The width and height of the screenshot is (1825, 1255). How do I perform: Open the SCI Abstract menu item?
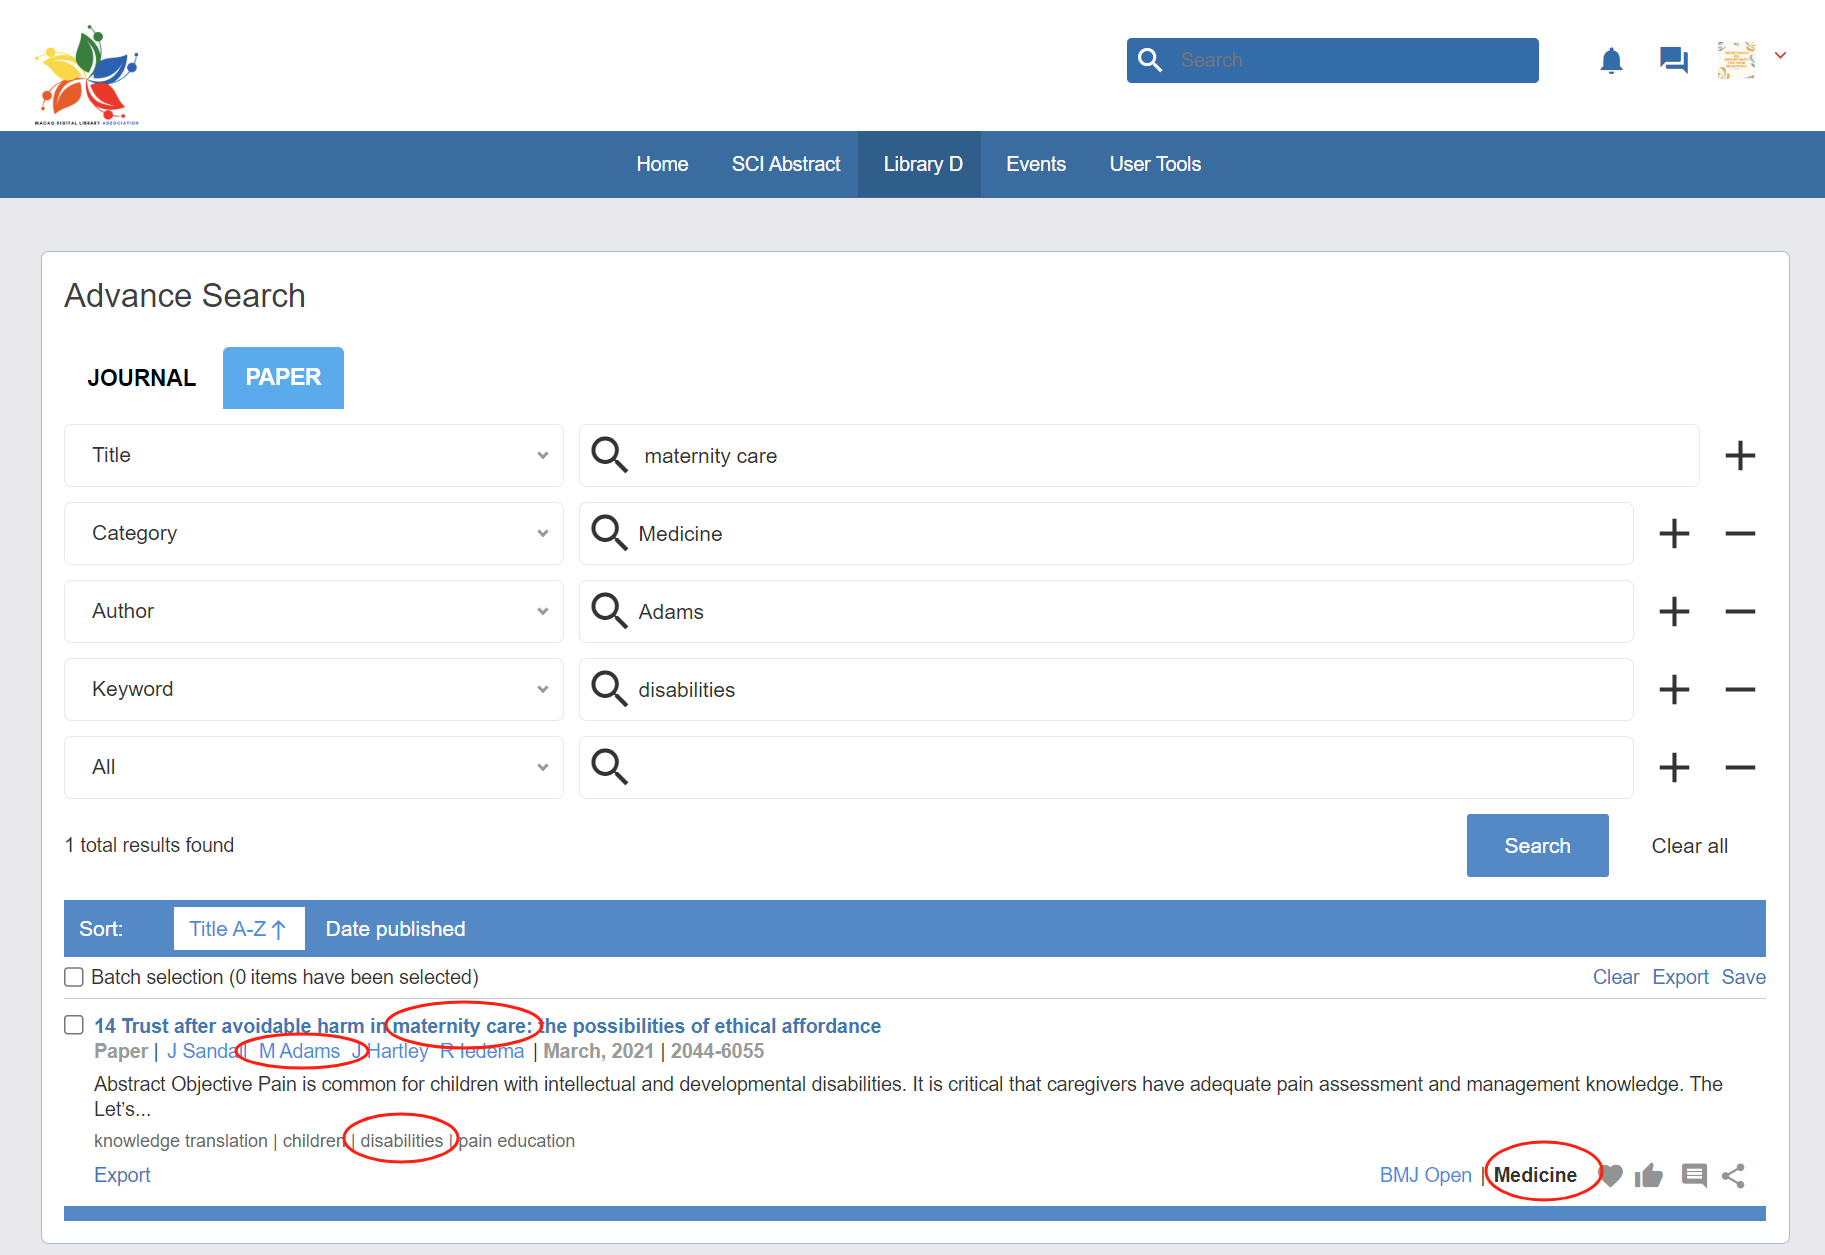point(786,165)
